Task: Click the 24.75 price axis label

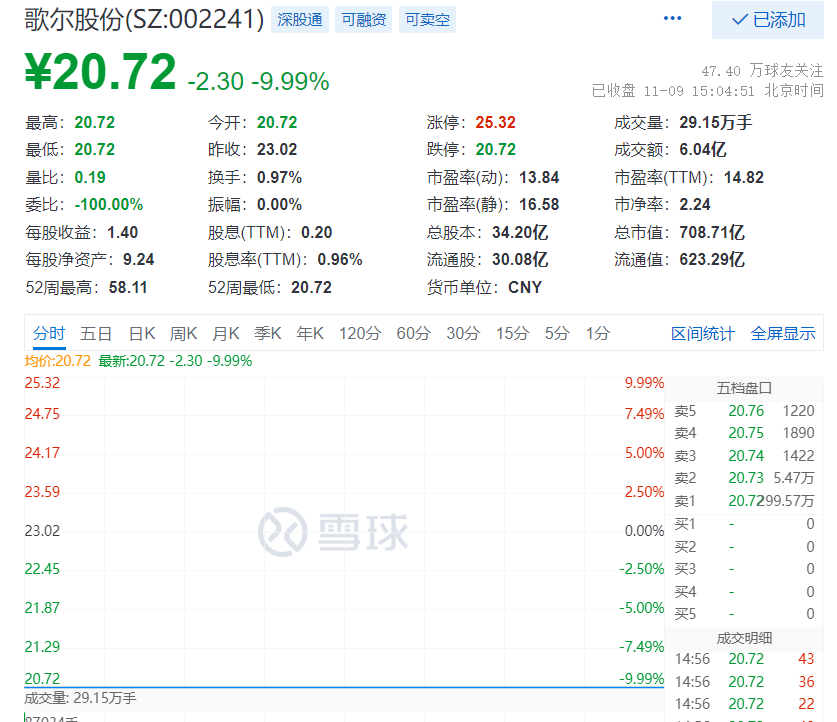Action: click(42, 414)
